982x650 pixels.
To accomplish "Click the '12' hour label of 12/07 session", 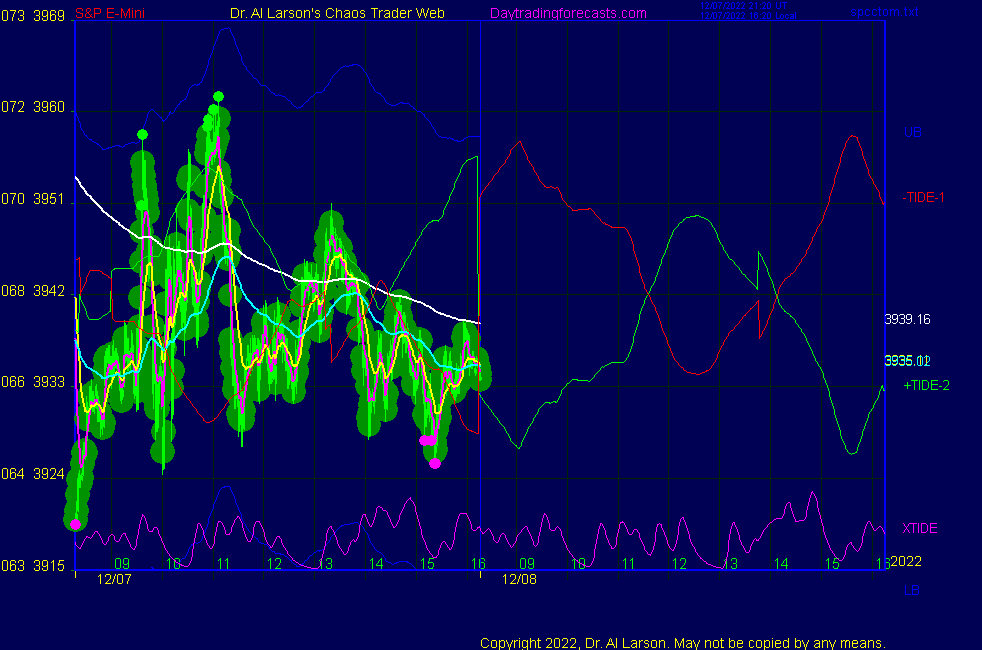I will tap(274, 564).
